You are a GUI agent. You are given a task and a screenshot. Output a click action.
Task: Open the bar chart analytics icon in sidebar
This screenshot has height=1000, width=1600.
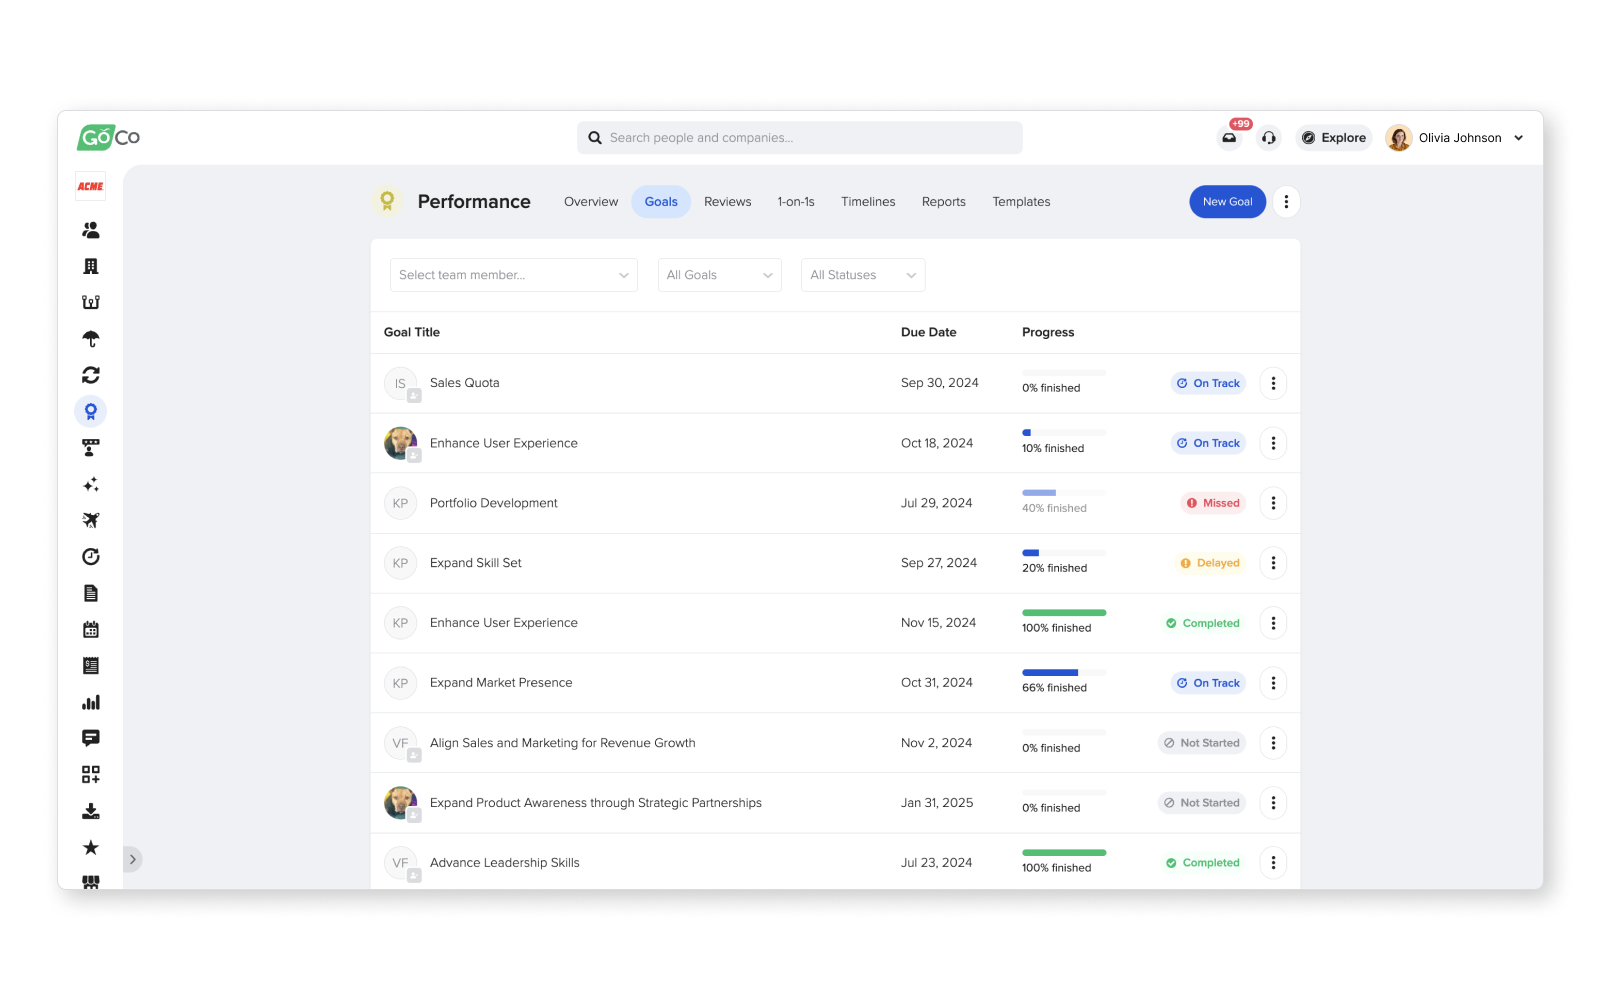[90, 702]
